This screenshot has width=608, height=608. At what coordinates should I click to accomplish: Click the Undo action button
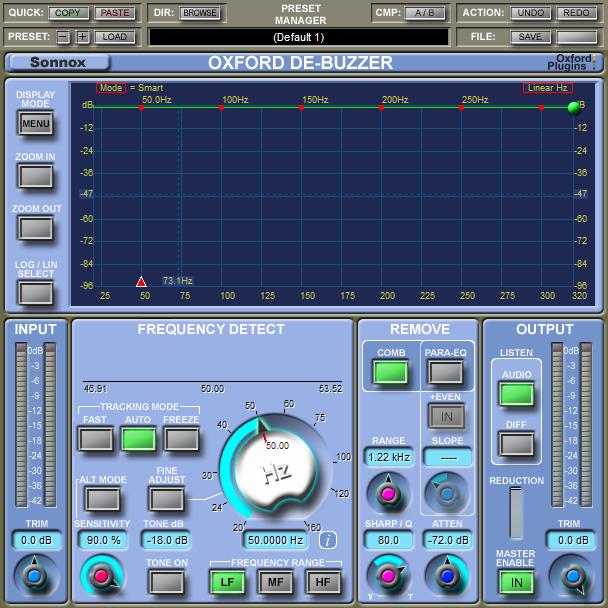pos(530,13)
